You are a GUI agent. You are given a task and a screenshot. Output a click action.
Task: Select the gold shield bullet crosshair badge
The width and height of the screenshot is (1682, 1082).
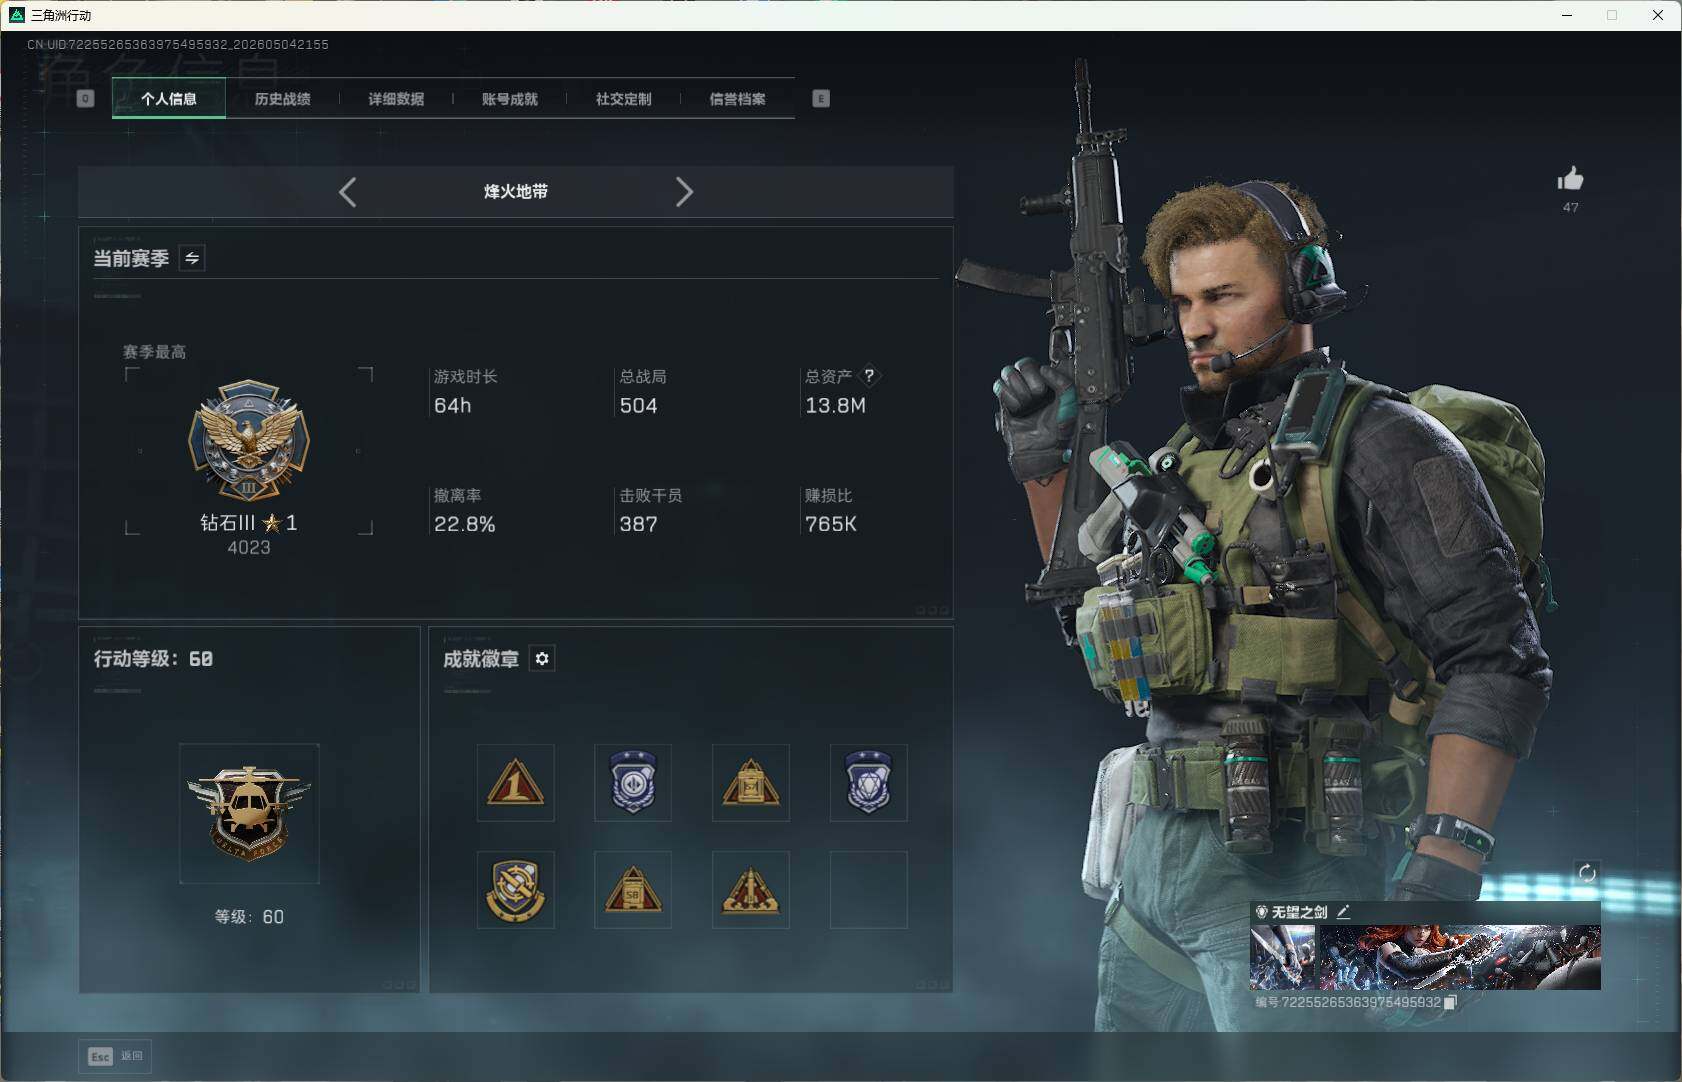click(515, 890)
